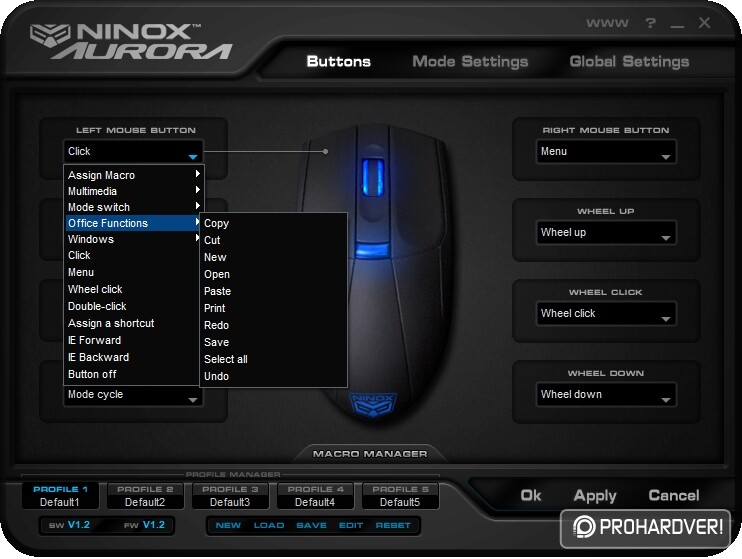Click the Ninox Aurora logo
Image resolution: width=742 pixels, height=559 pixels.
(x=131, y=42)
